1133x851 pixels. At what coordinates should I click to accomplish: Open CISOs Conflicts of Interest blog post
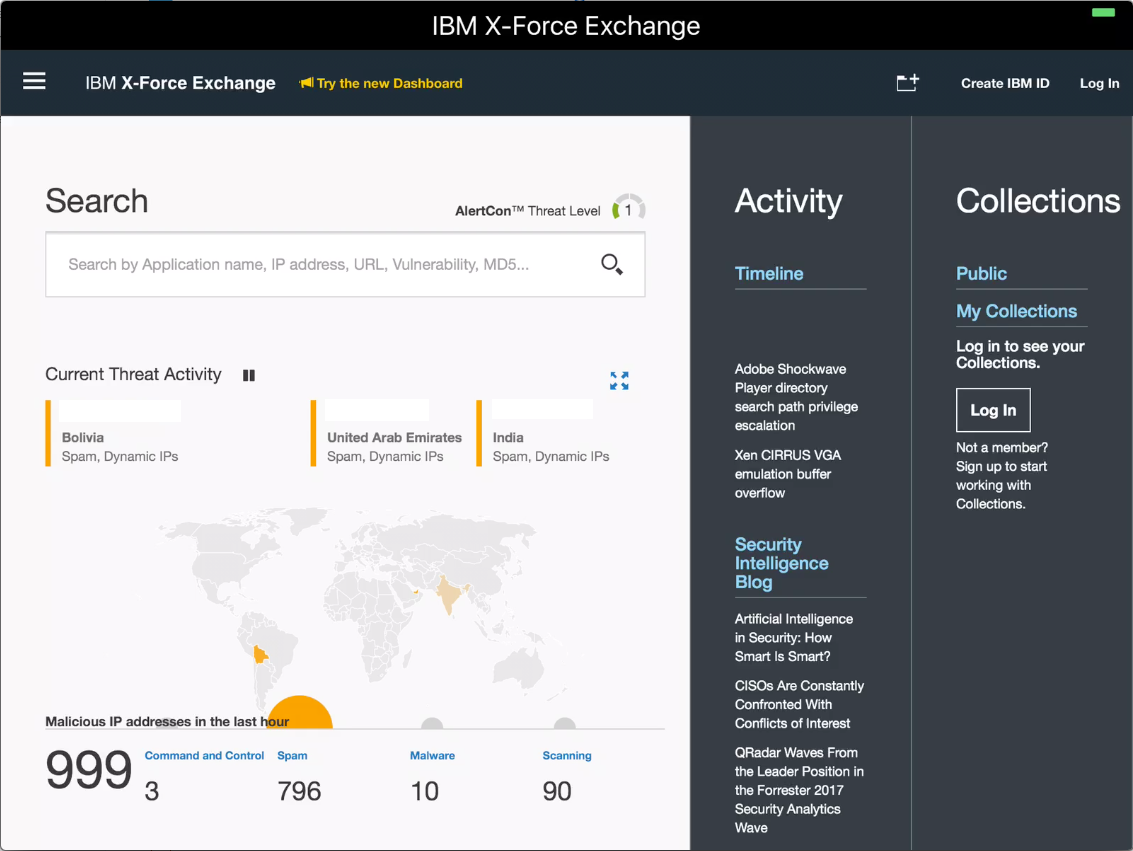tap(799, 704)
